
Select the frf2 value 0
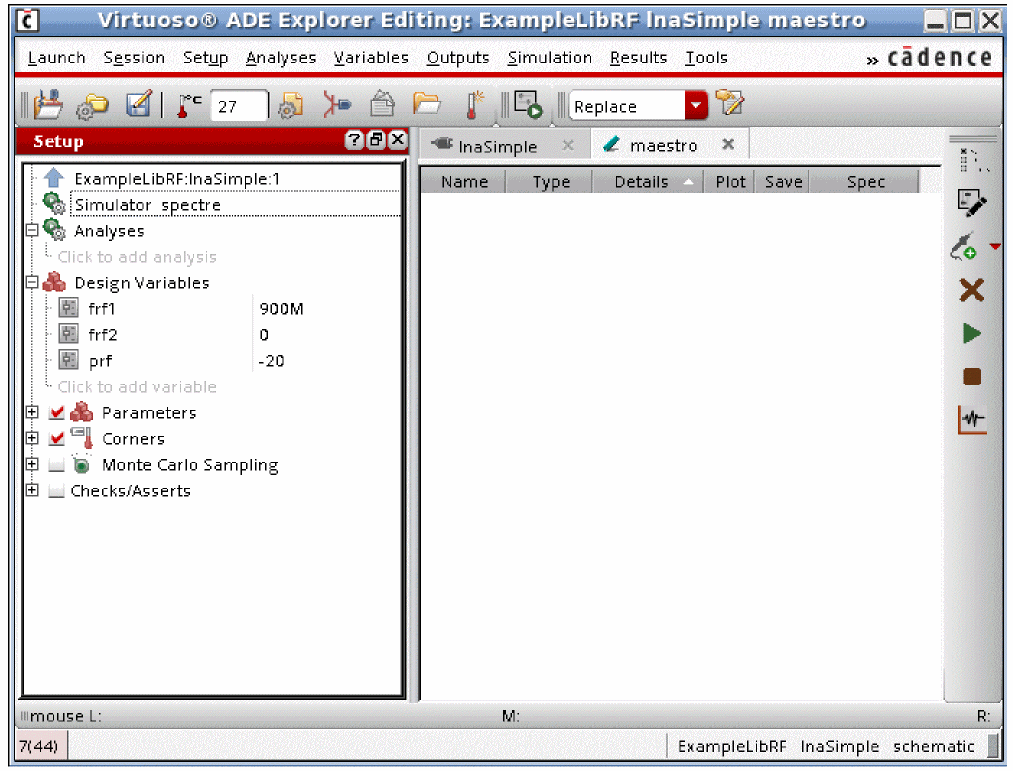tap(264, 335)
